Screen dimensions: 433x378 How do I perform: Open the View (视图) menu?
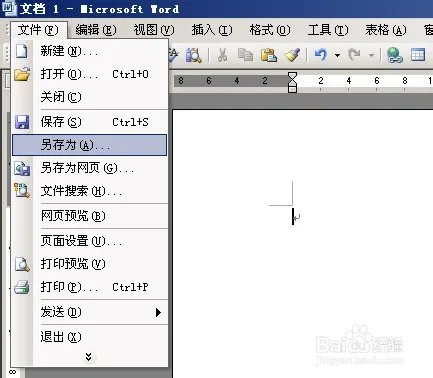point(154,30)
